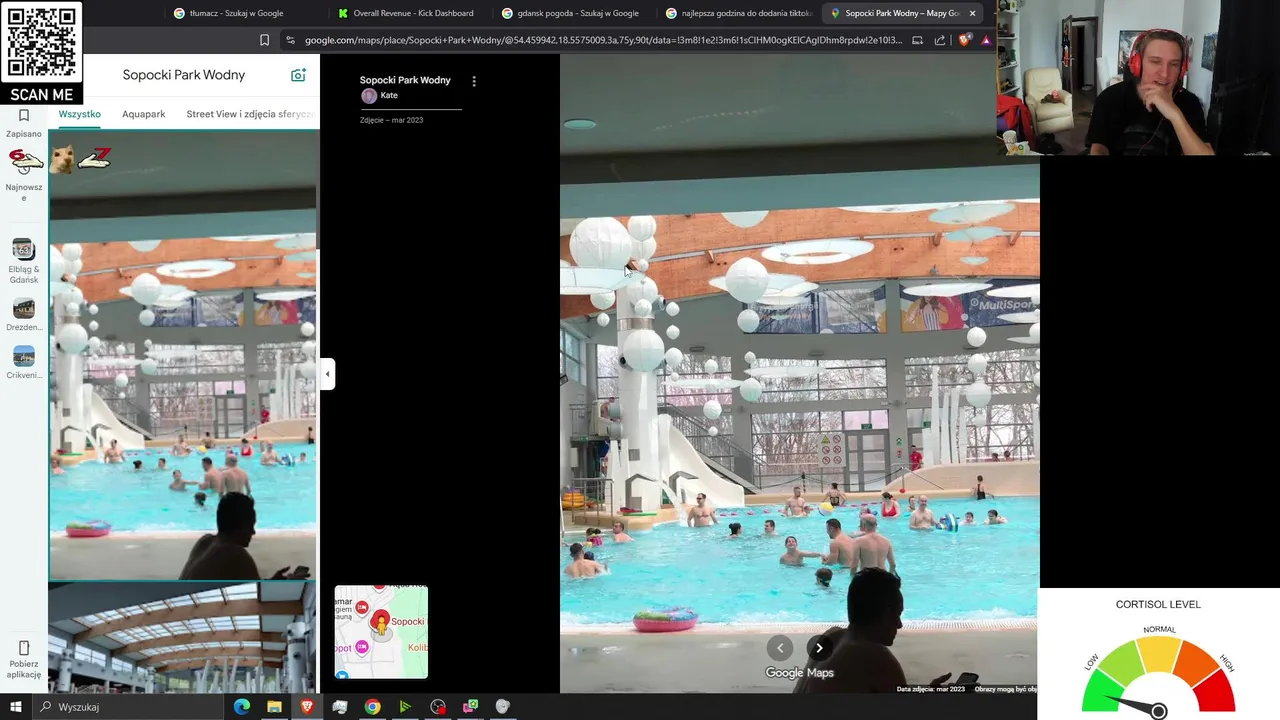
Task: Open the Brave Shields lion icon
Action: pos(964,40)
